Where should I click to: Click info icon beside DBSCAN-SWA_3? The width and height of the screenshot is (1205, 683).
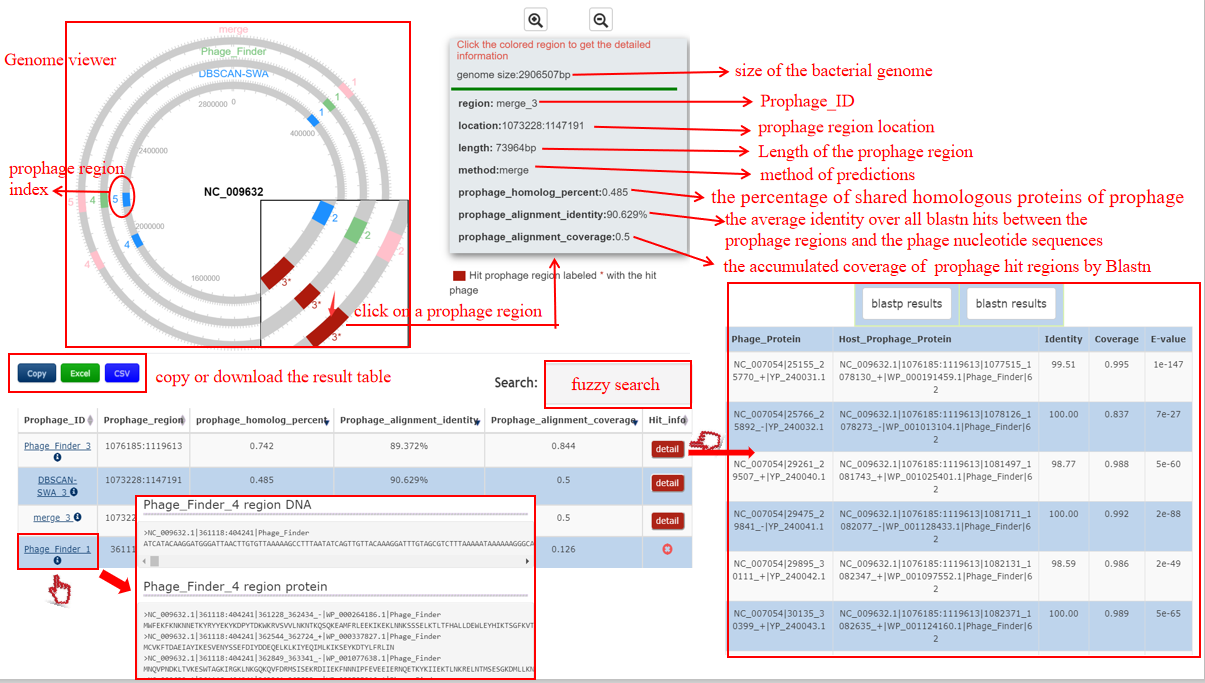74,492
